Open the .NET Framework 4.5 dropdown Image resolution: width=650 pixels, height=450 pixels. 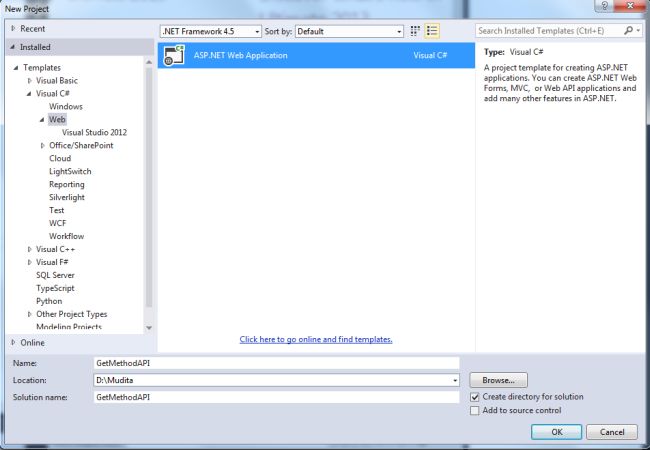tap(211, 31)
